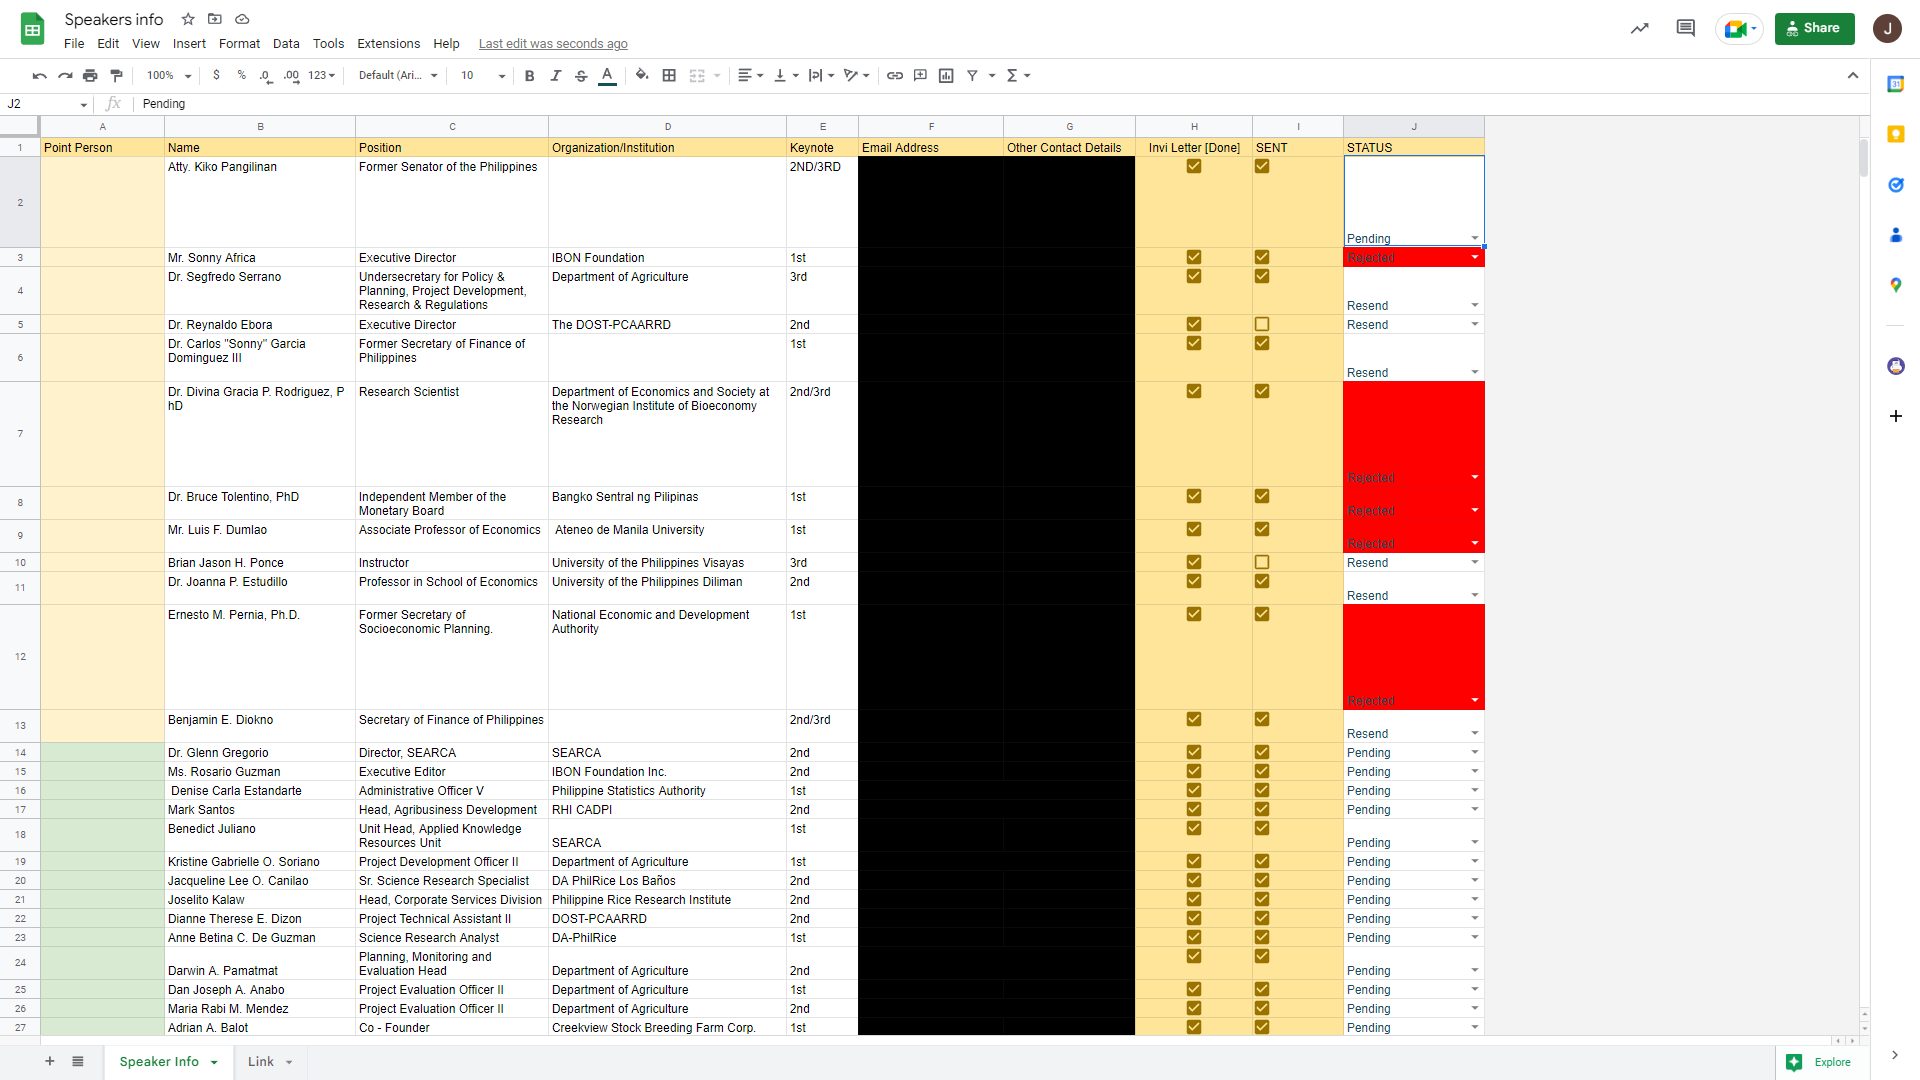Open the borders tool
The width and height of the screenshot is (1920, 1080).
(x=669, y=75)
